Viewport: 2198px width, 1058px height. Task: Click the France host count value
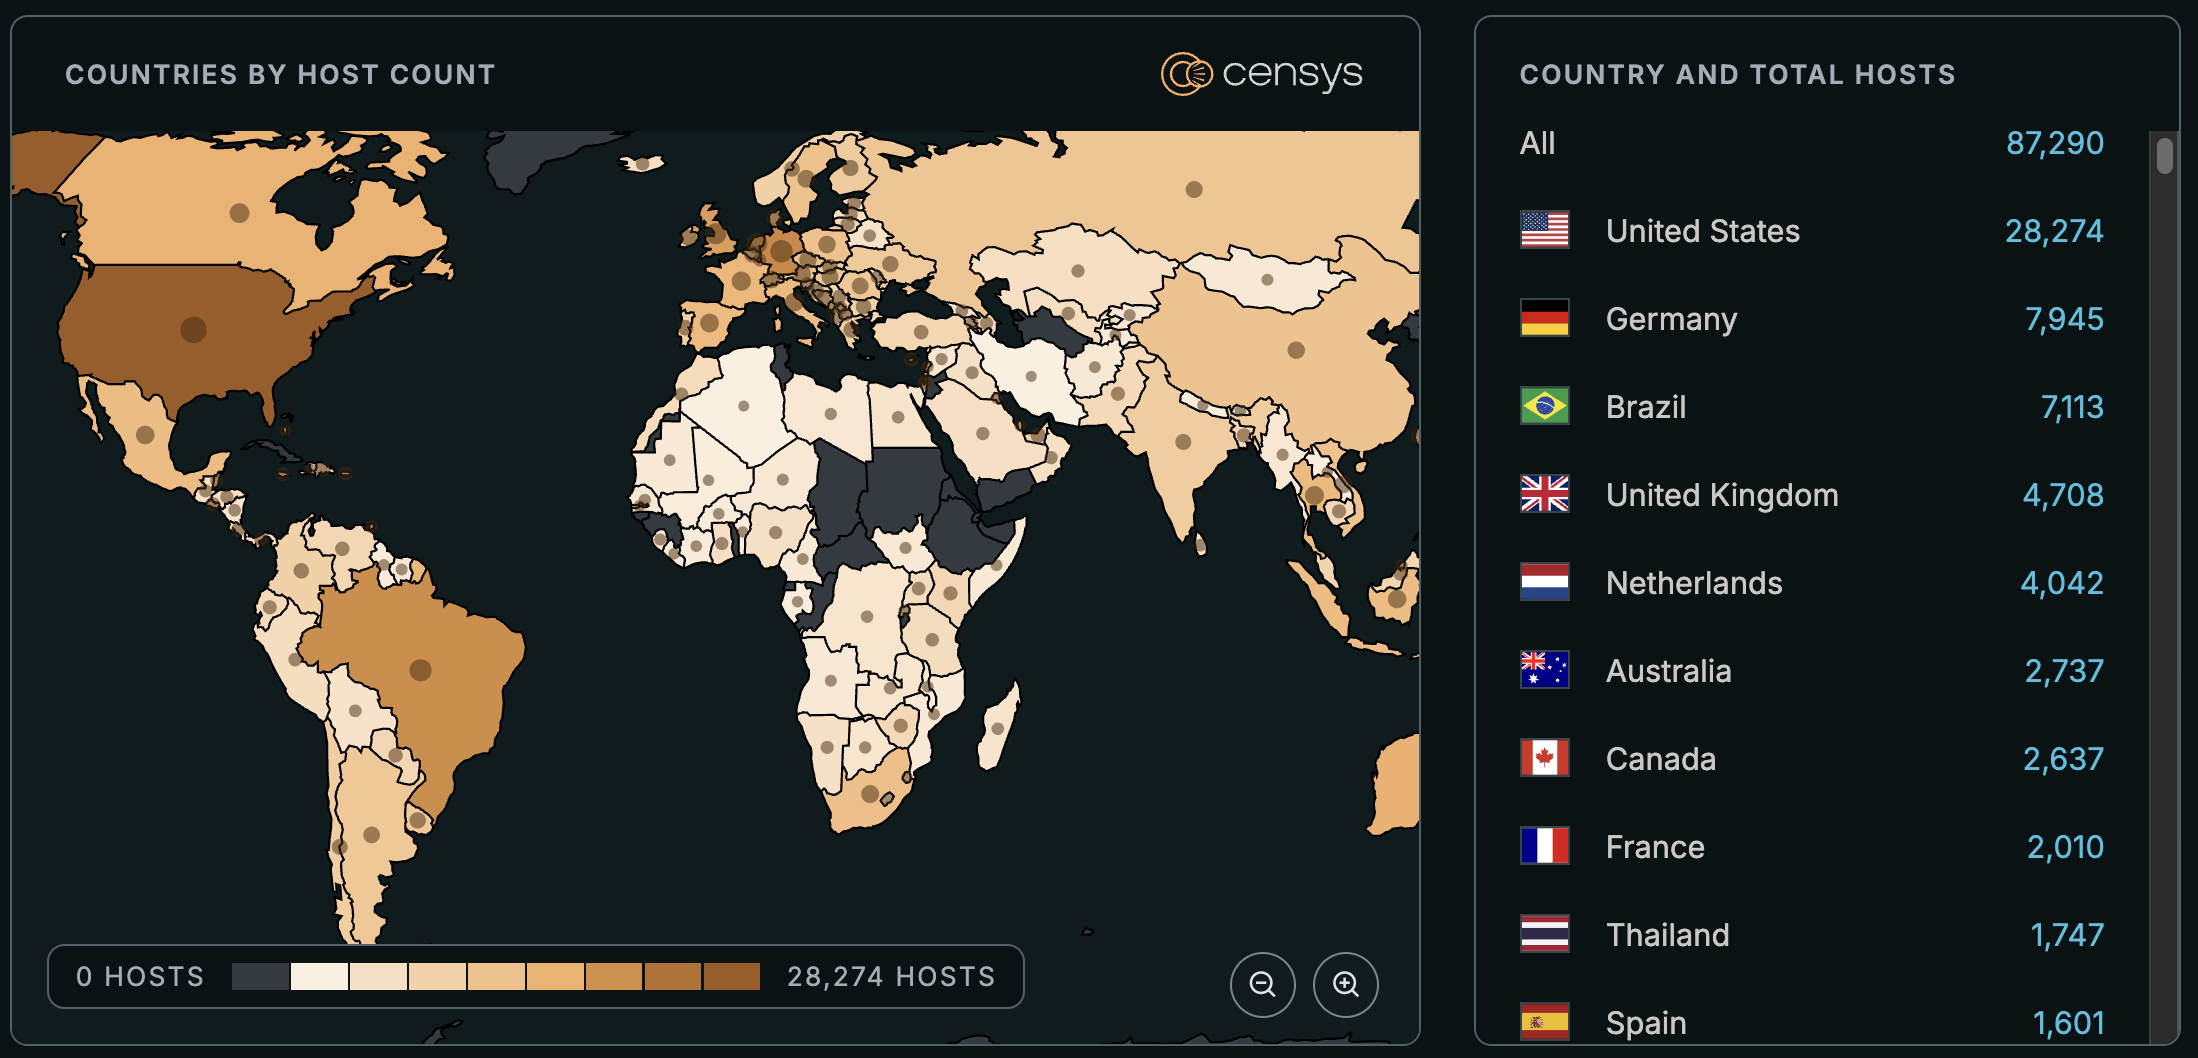point(2065,846)
